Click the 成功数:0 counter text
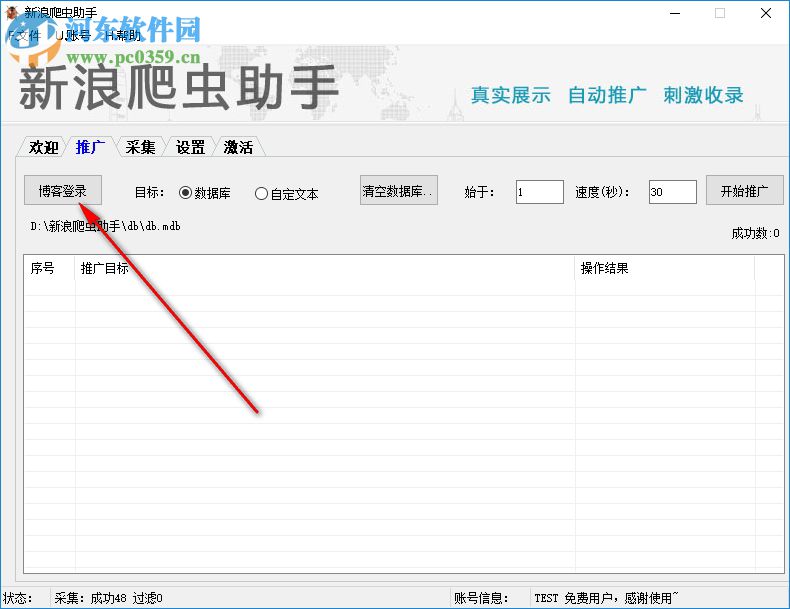 [x=755, y=233]
